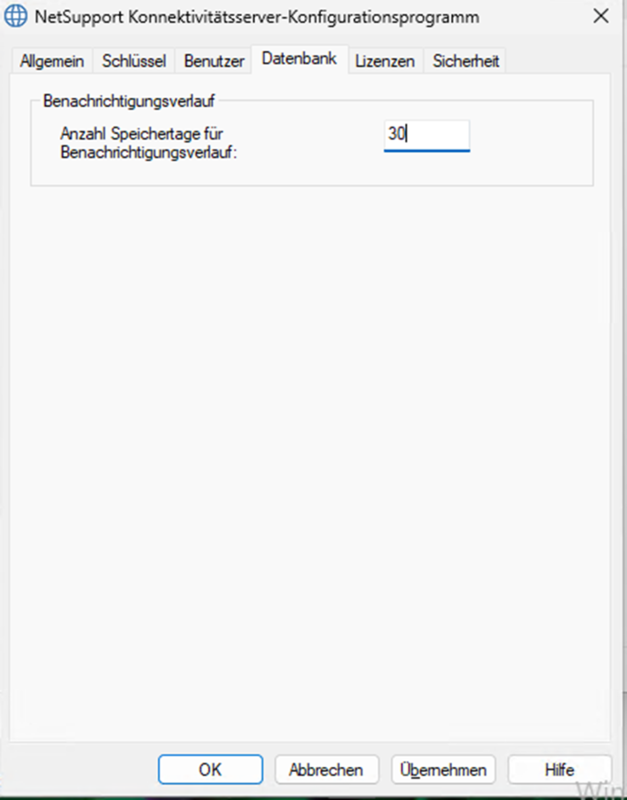Click the blue underline beneath the Speichertage field
The width and height of the screenshot is (627, 800).
427,151
